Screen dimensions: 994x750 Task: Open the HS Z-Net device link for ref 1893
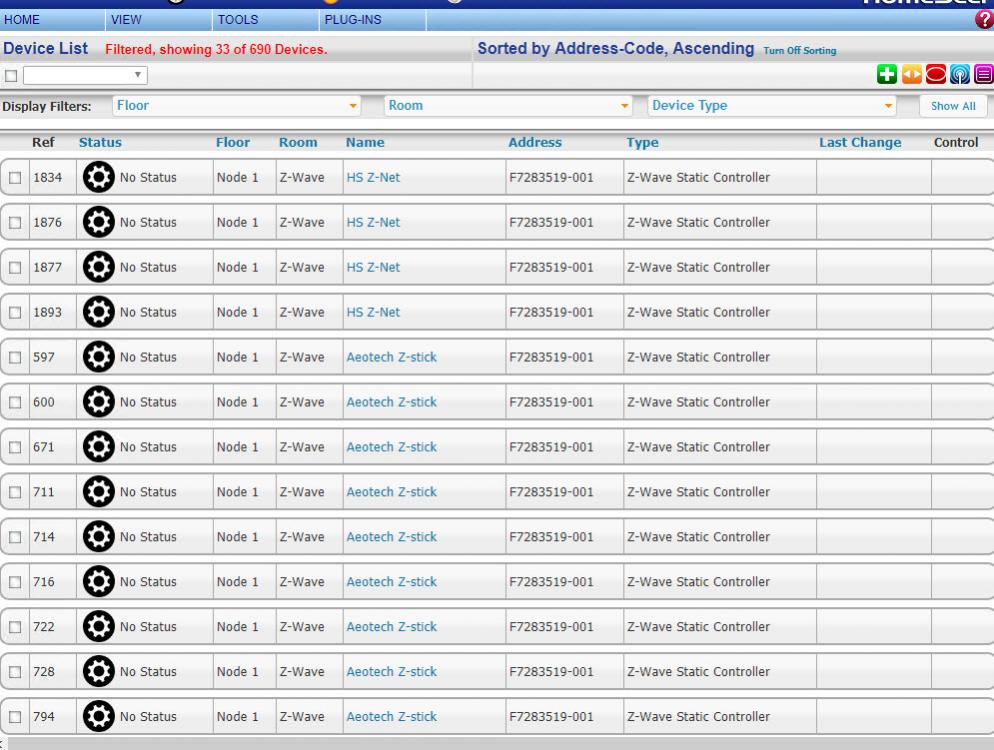point(373,312)
